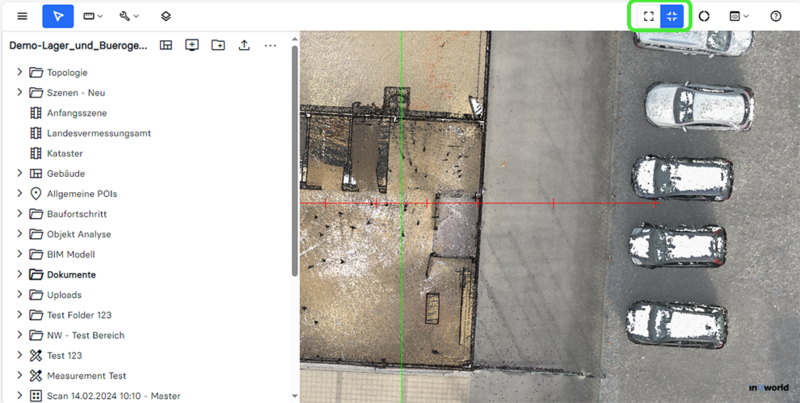Expand the NW - Test Bereich chevron
800x403 pixels.
19,335
